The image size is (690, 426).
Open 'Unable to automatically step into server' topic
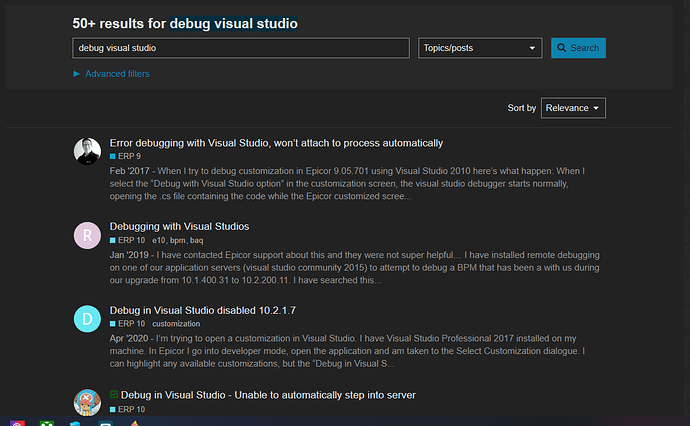point(268,395)
